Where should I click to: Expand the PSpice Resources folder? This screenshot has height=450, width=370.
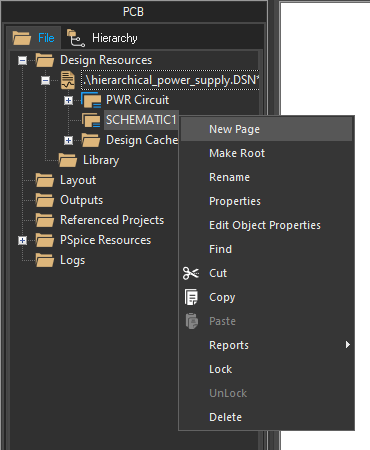tap(22, 240)
